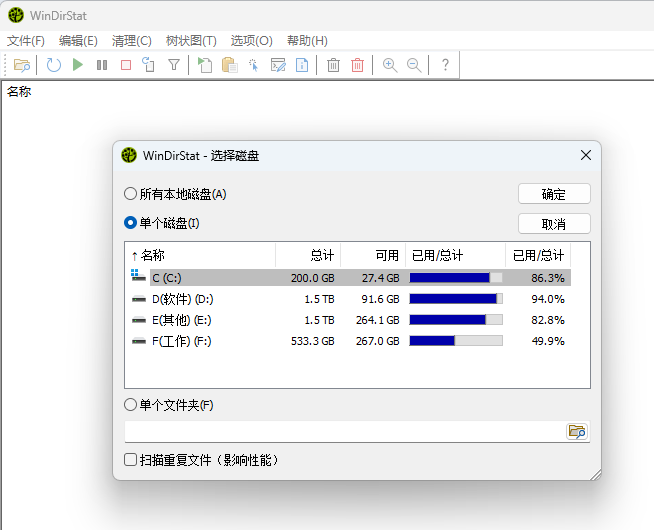This screenshot has width=654, height=530.
Task: Click the command prompt edit icon
Action: [x=278, y=65]
